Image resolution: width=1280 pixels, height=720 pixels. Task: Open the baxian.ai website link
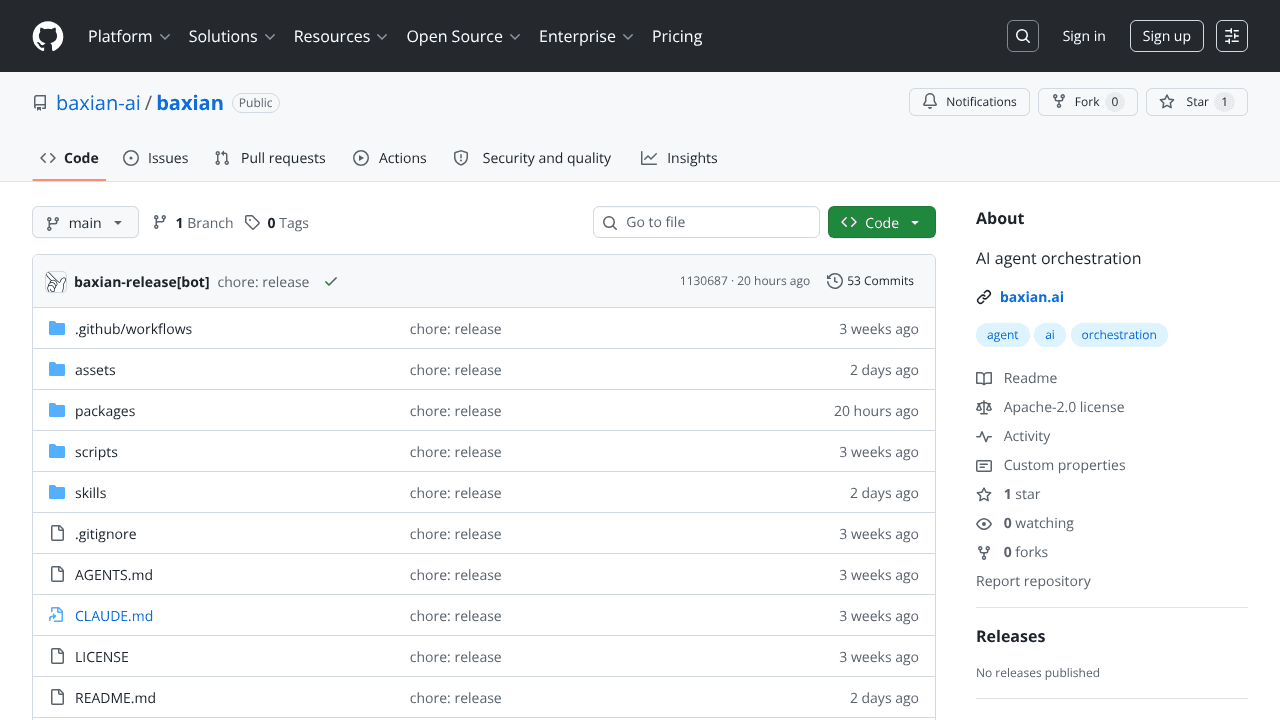point(1032,297)
